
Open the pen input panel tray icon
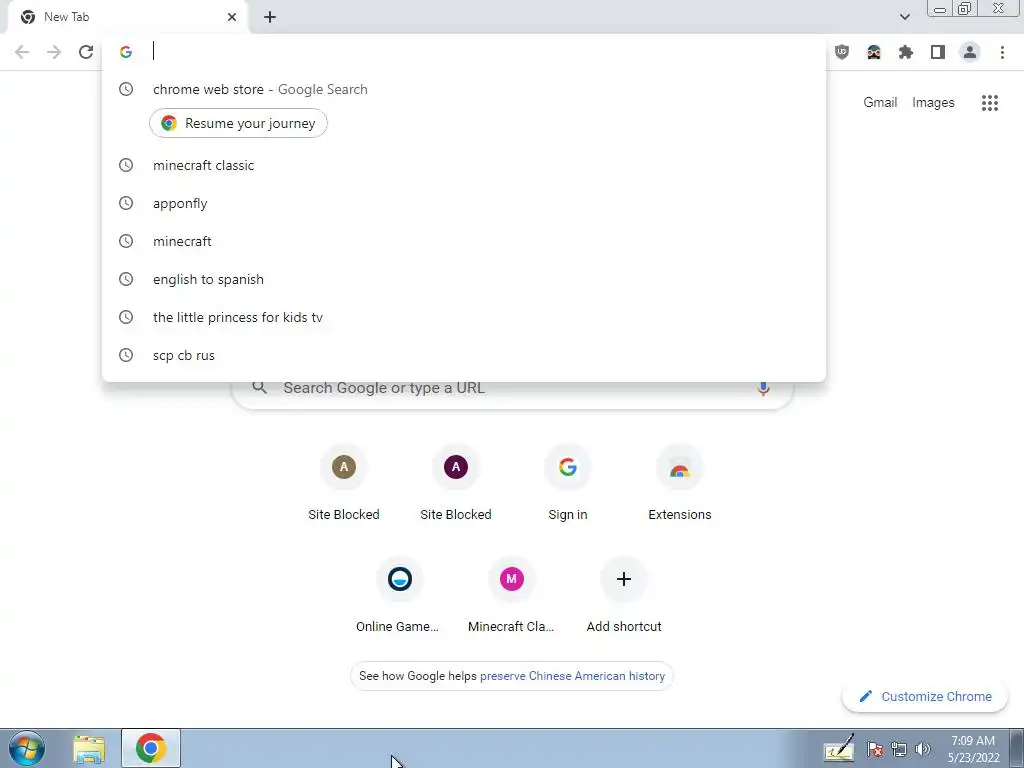[839, 749]
